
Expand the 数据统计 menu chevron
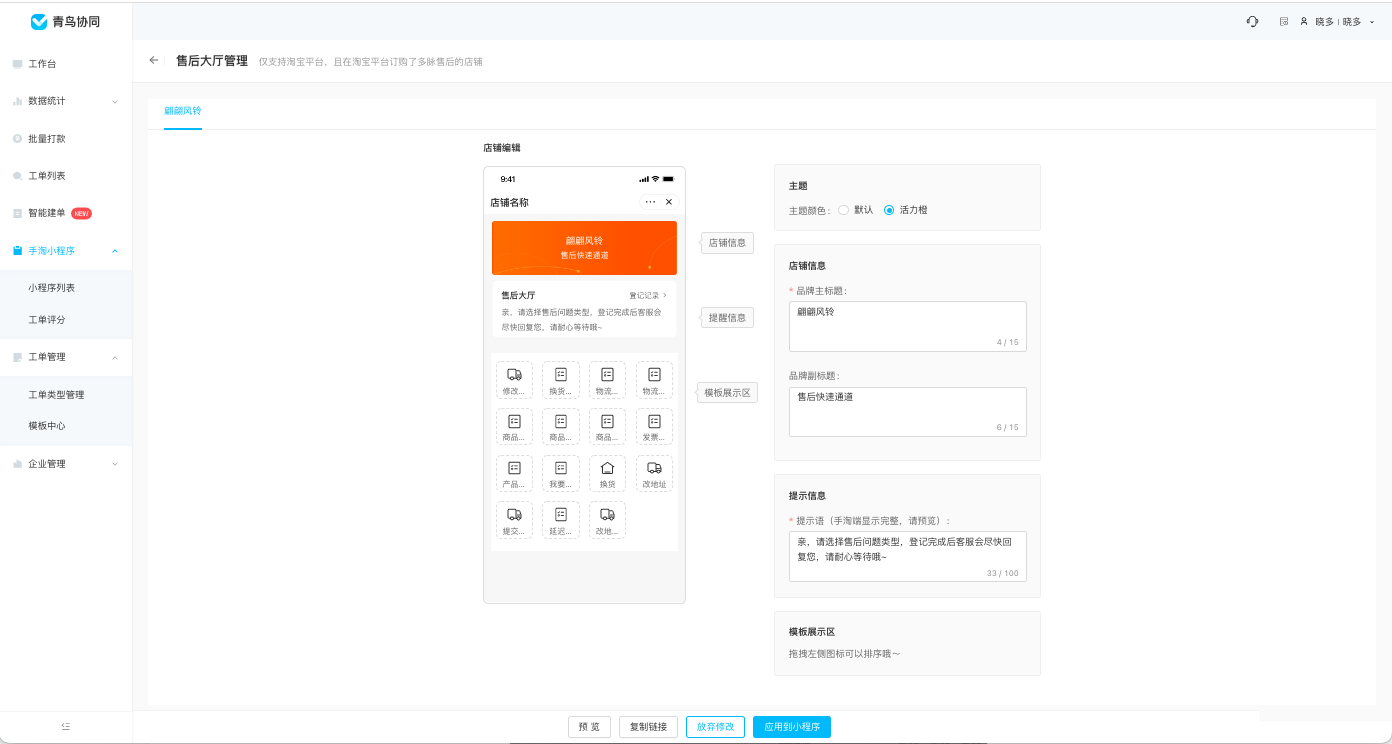(115, 101)
